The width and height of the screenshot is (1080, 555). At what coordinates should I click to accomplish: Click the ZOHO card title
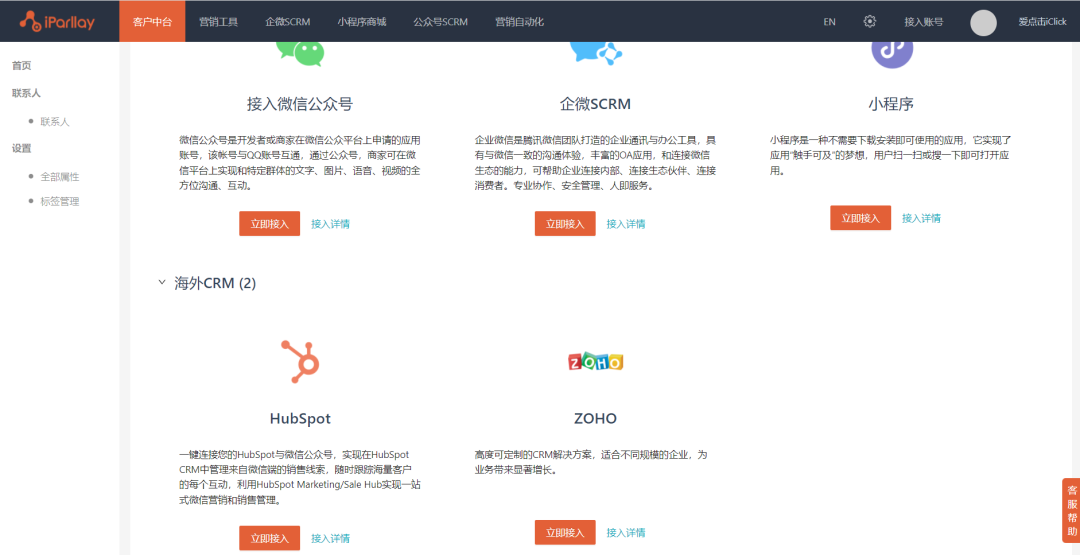tap(596, 418)
